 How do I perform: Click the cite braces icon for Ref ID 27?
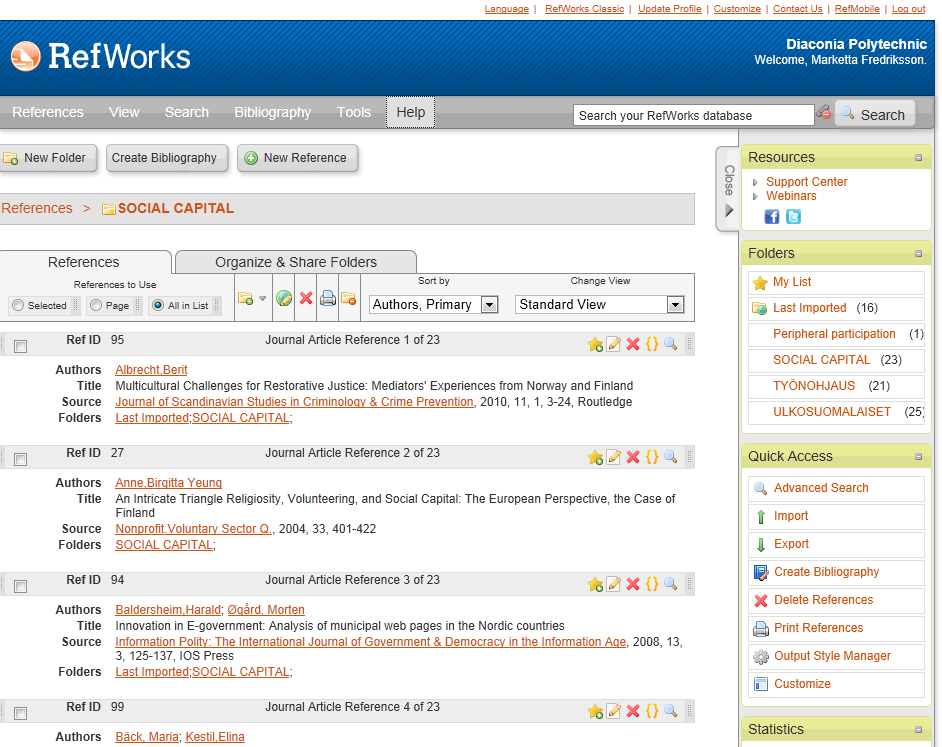652,457
